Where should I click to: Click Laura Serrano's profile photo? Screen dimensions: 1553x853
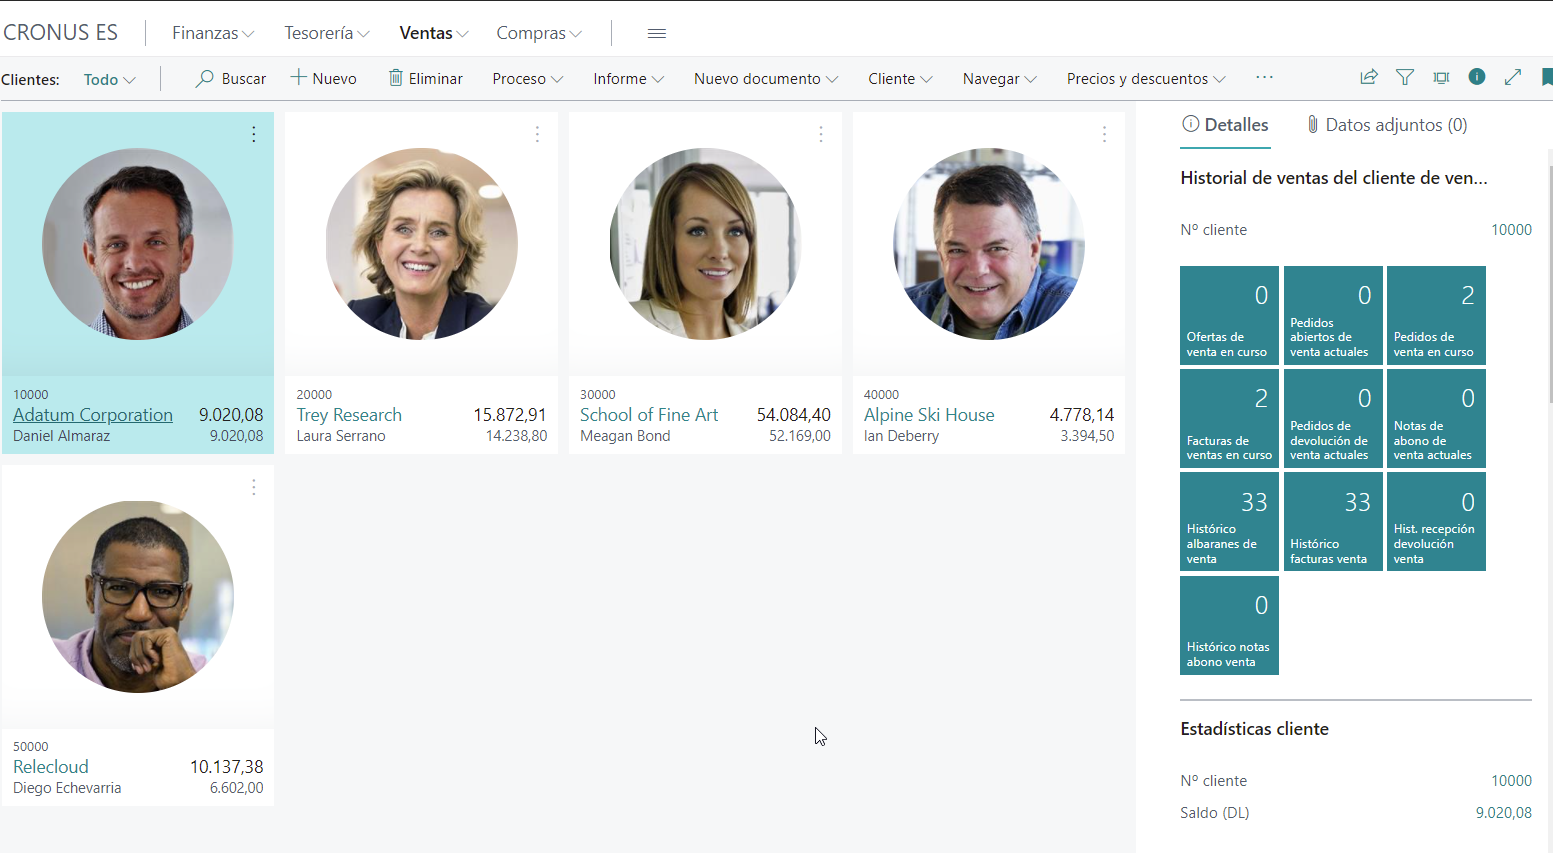[422, 244]
